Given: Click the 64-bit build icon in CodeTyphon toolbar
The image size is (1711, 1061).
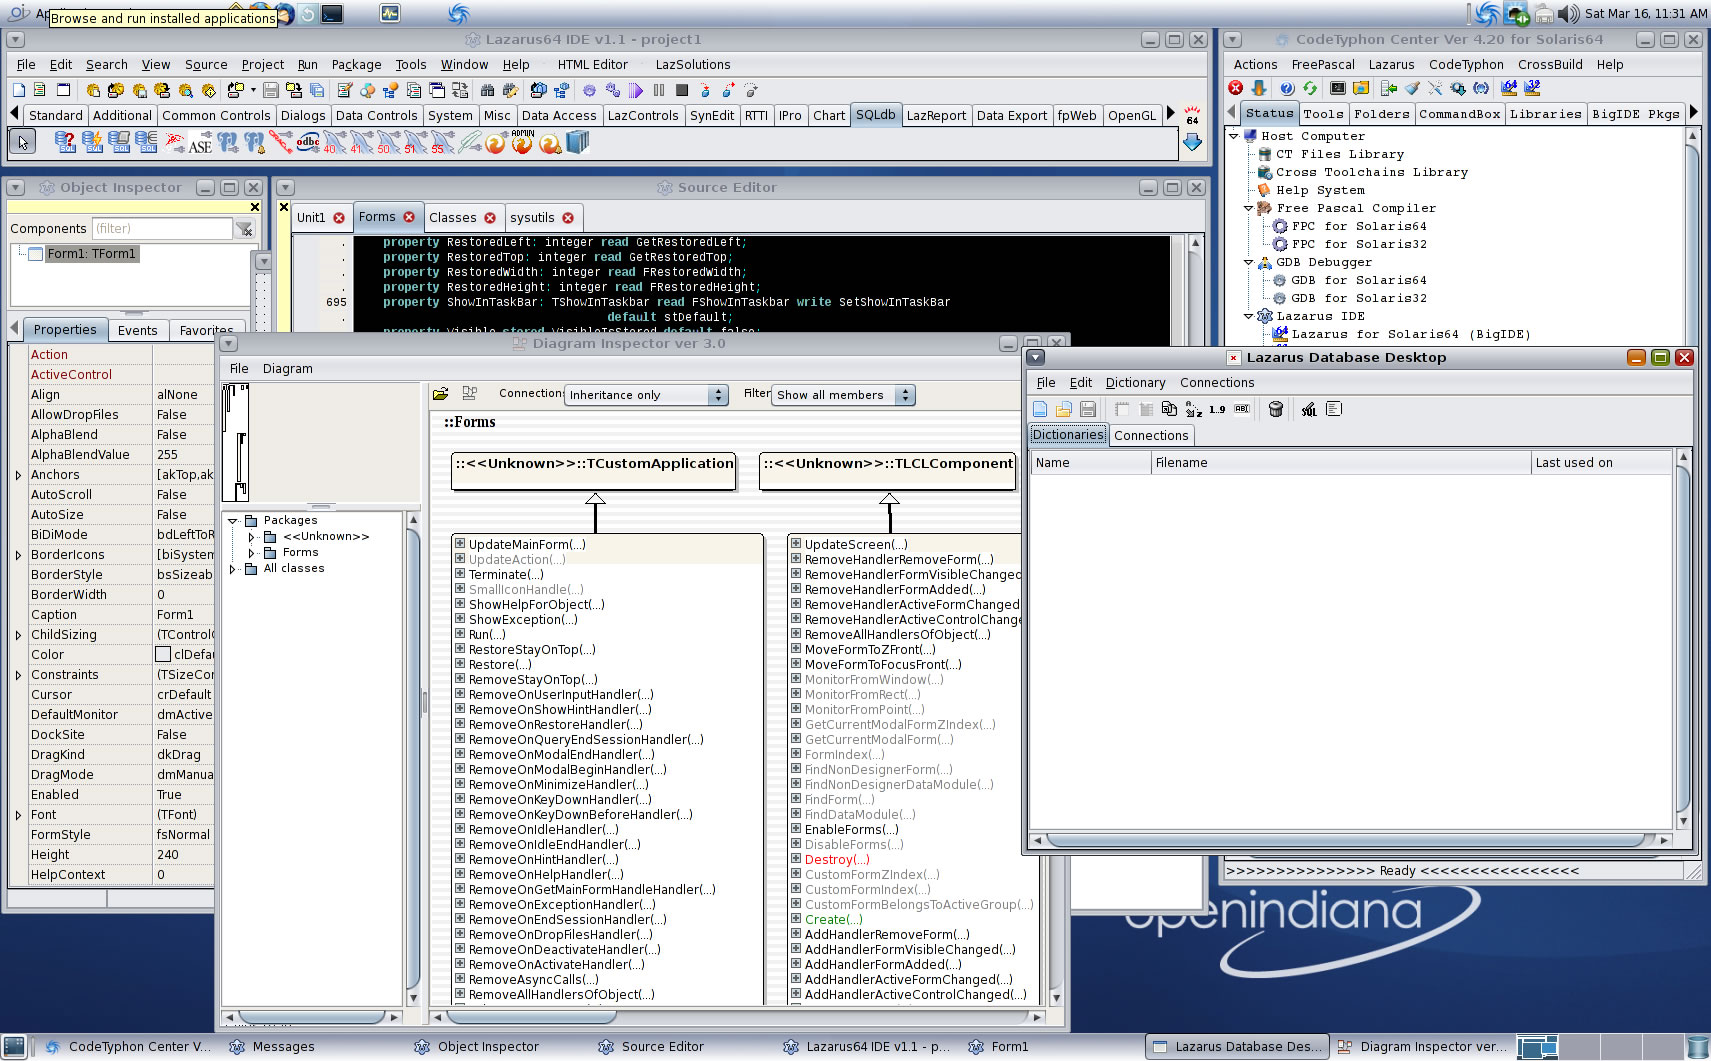Looking at the screenshot, I should click(x=1509, y=88).
